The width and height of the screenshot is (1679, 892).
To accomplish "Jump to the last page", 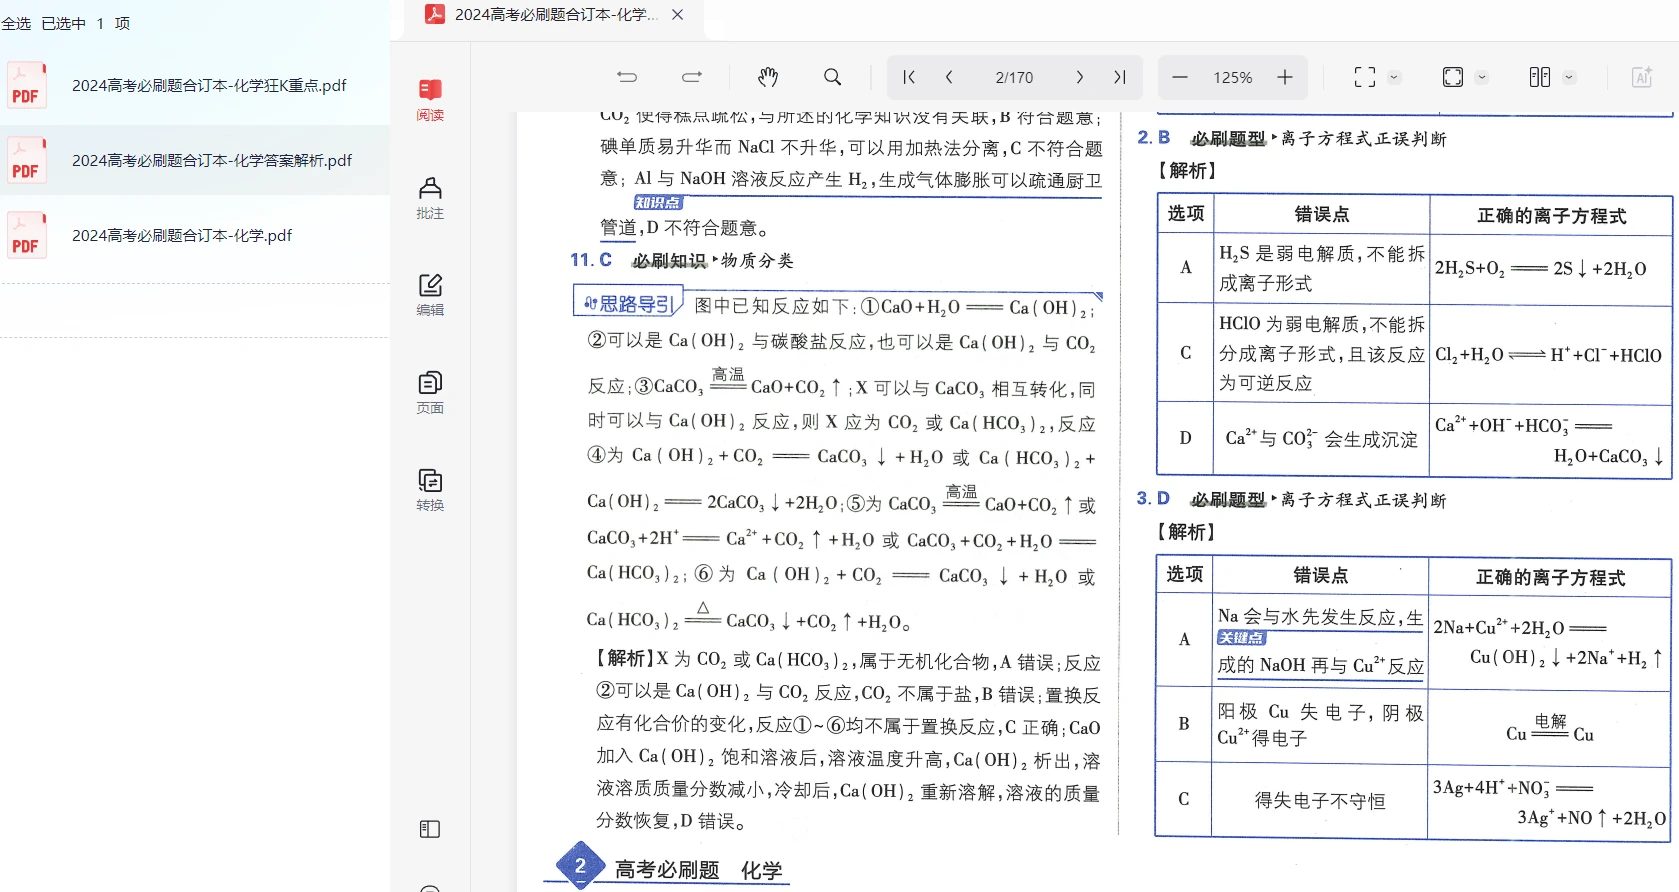I will [x=1120, y=77].
